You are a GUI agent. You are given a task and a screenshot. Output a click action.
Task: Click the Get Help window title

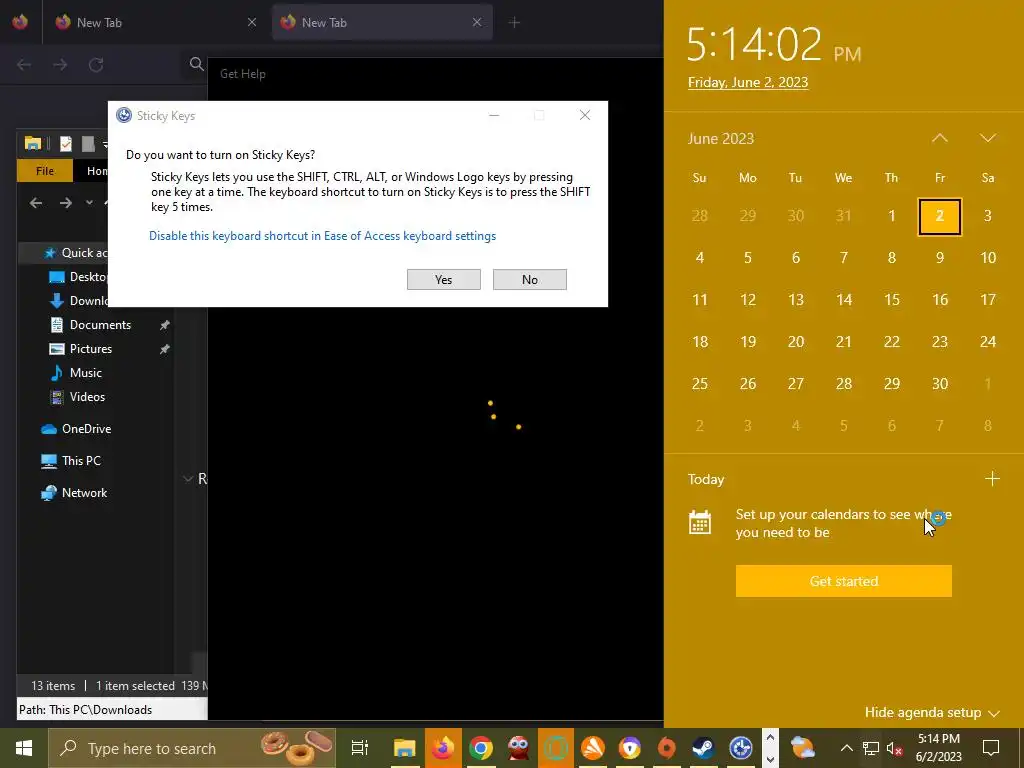(243, 74)
